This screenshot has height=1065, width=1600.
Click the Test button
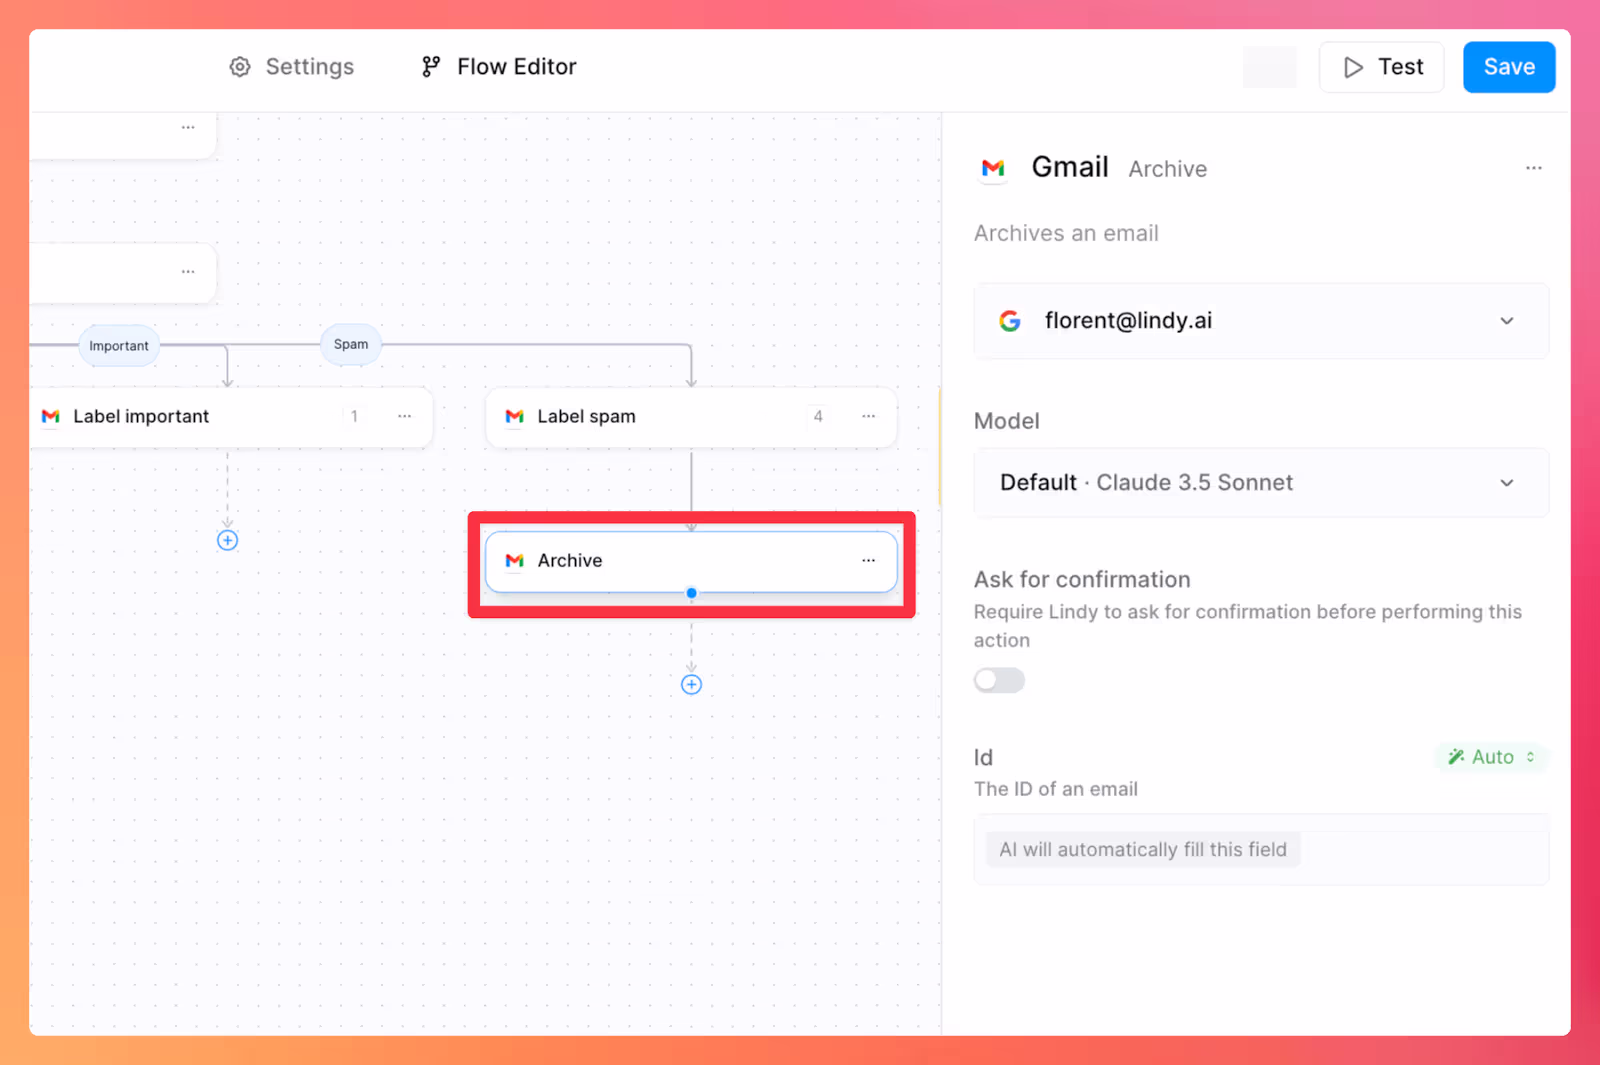click(x=1381, y=67)
